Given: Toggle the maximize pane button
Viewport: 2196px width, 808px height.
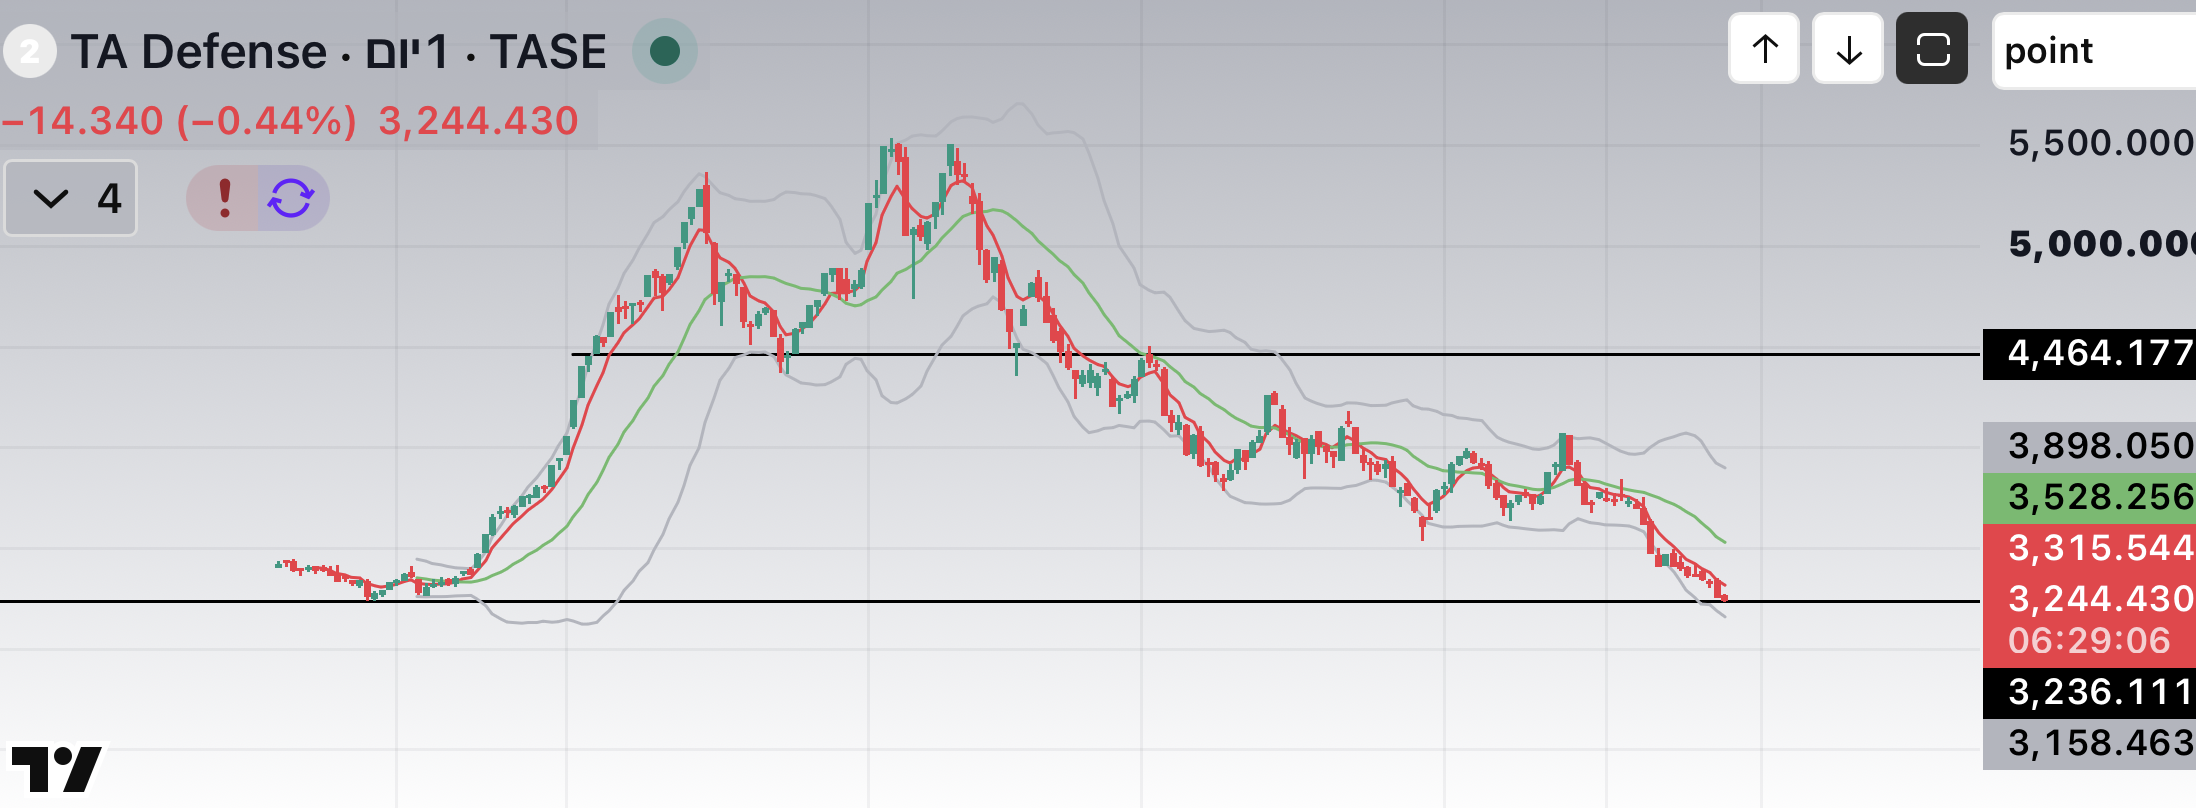Looking at the screenshot, I should click(x=1932, y=49).
